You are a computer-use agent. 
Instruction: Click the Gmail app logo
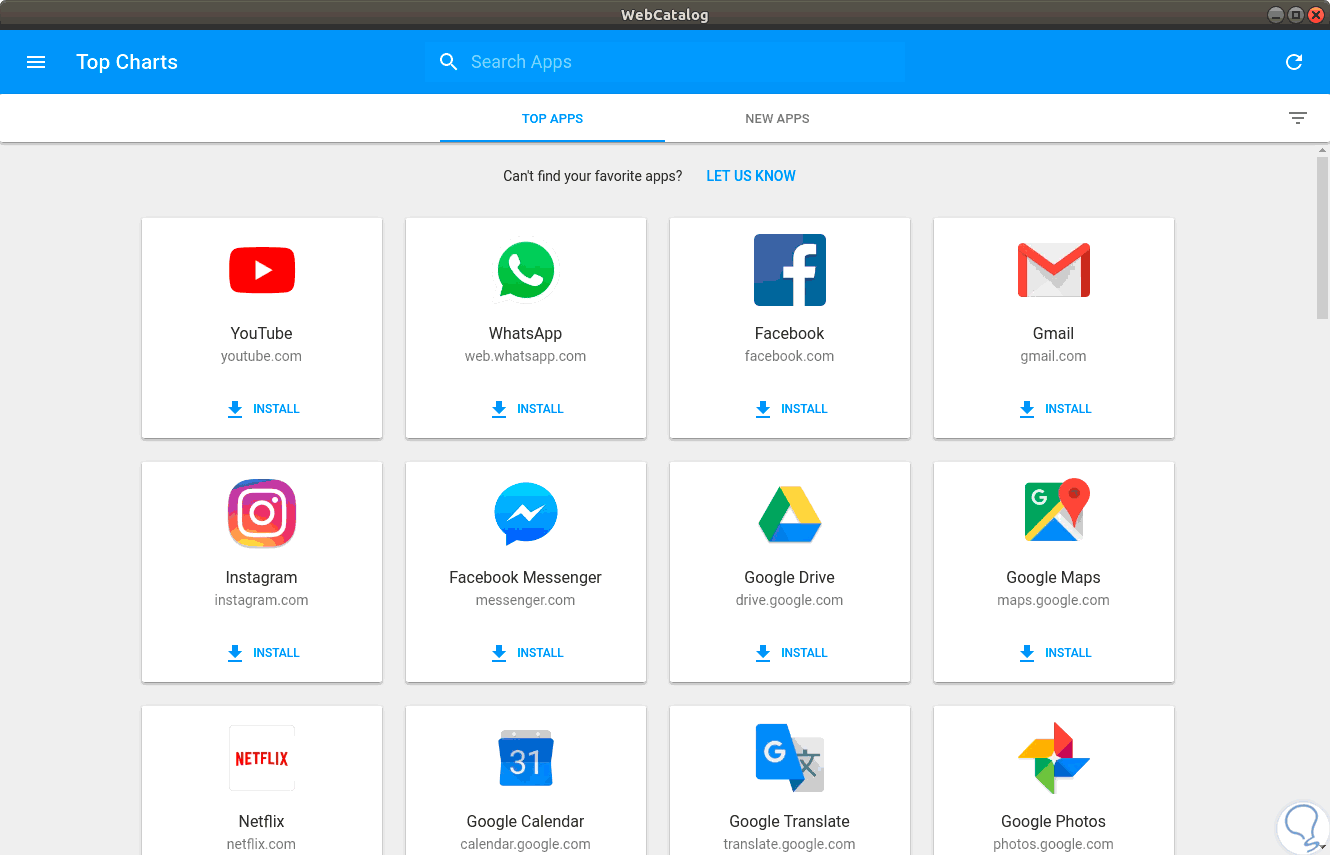coord(1054,270)
